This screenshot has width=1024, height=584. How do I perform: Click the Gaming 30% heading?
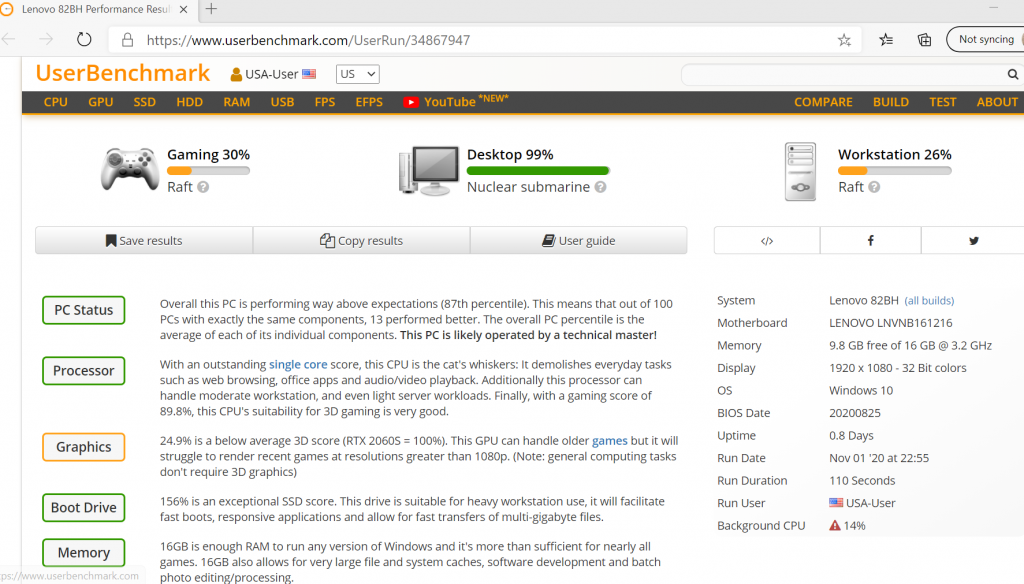(x=208, y=155)
